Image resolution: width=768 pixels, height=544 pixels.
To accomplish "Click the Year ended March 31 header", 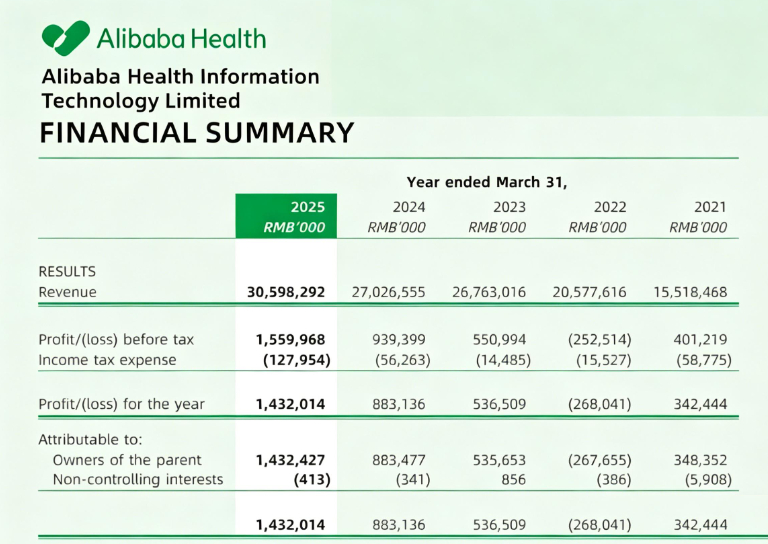I will point(487,182).
